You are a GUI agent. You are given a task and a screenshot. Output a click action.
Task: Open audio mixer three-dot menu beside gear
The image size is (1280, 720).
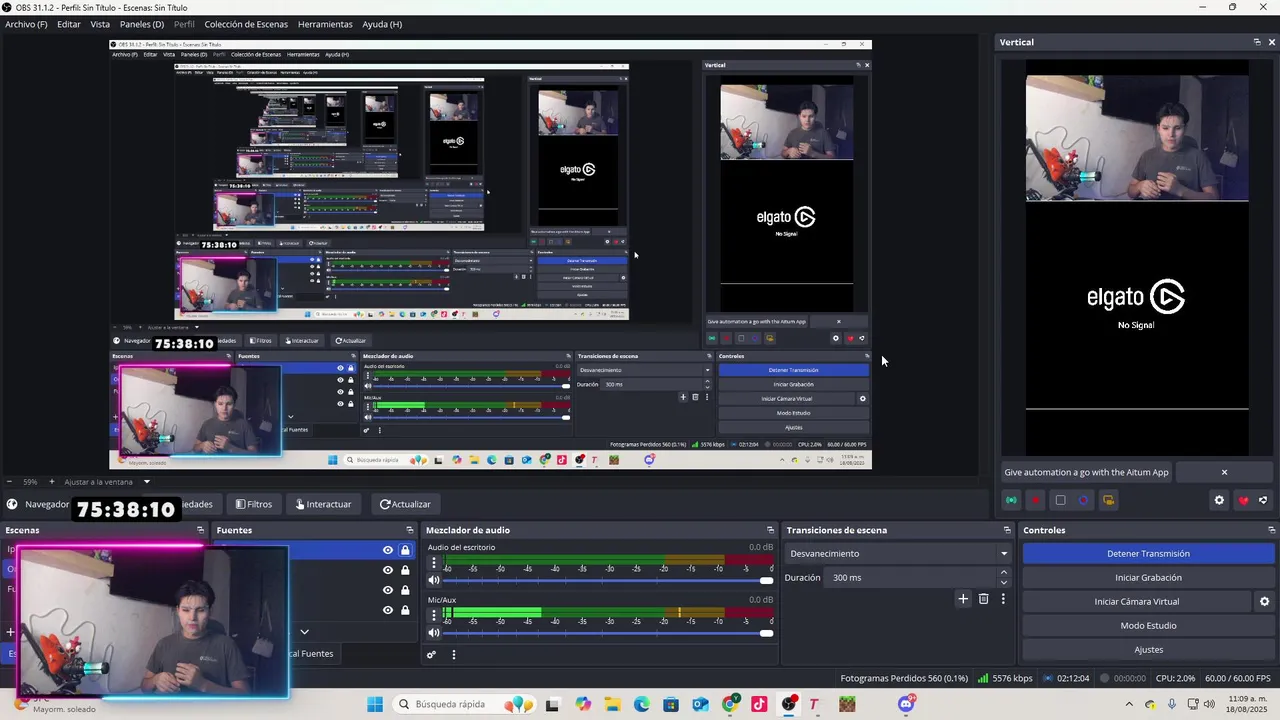[x=453, y=655]
